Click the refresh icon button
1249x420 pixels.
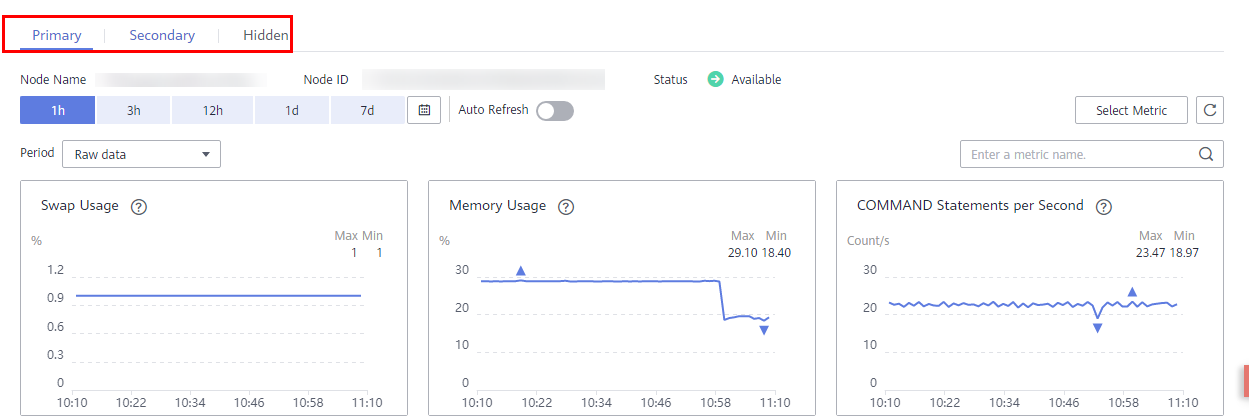(1210, 110)
